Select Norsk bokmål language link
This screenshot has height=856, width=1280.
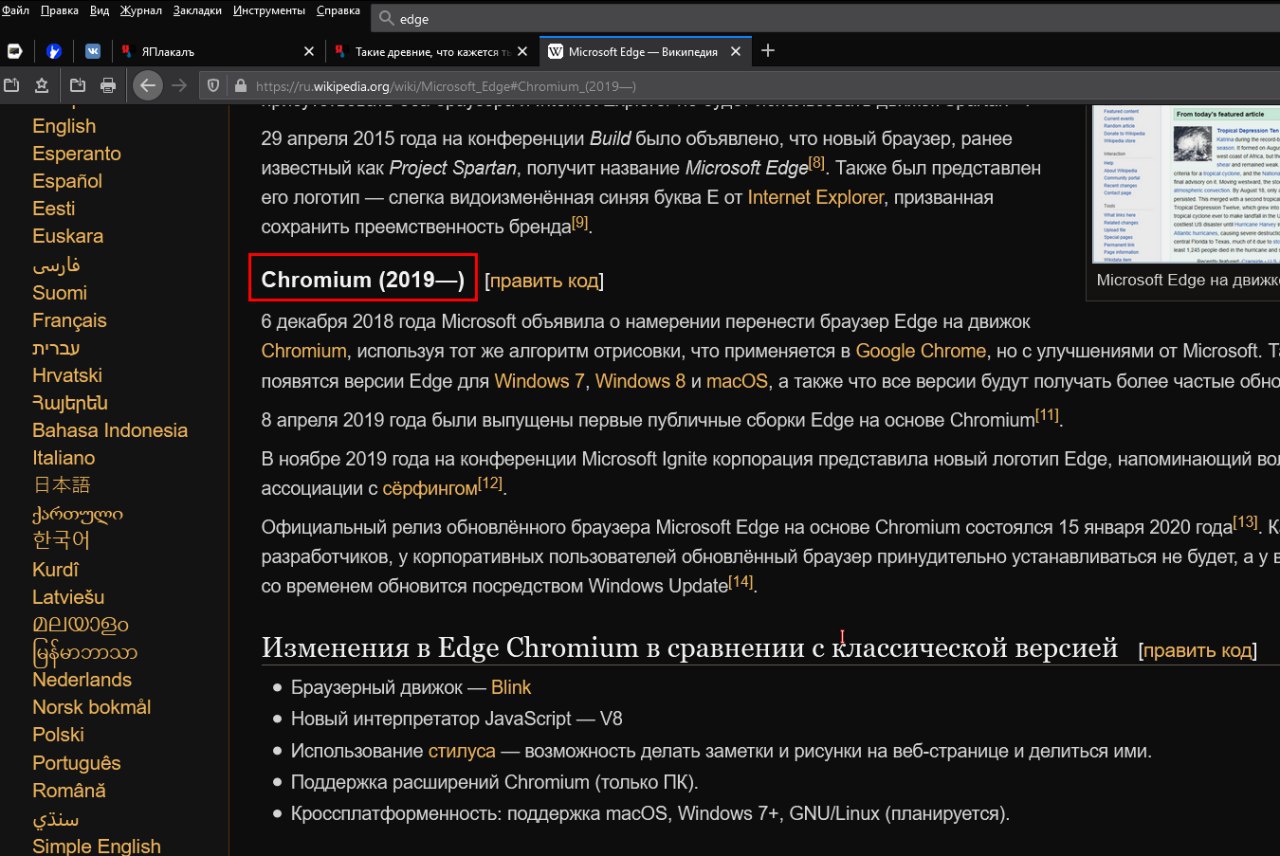coord(92,707)
